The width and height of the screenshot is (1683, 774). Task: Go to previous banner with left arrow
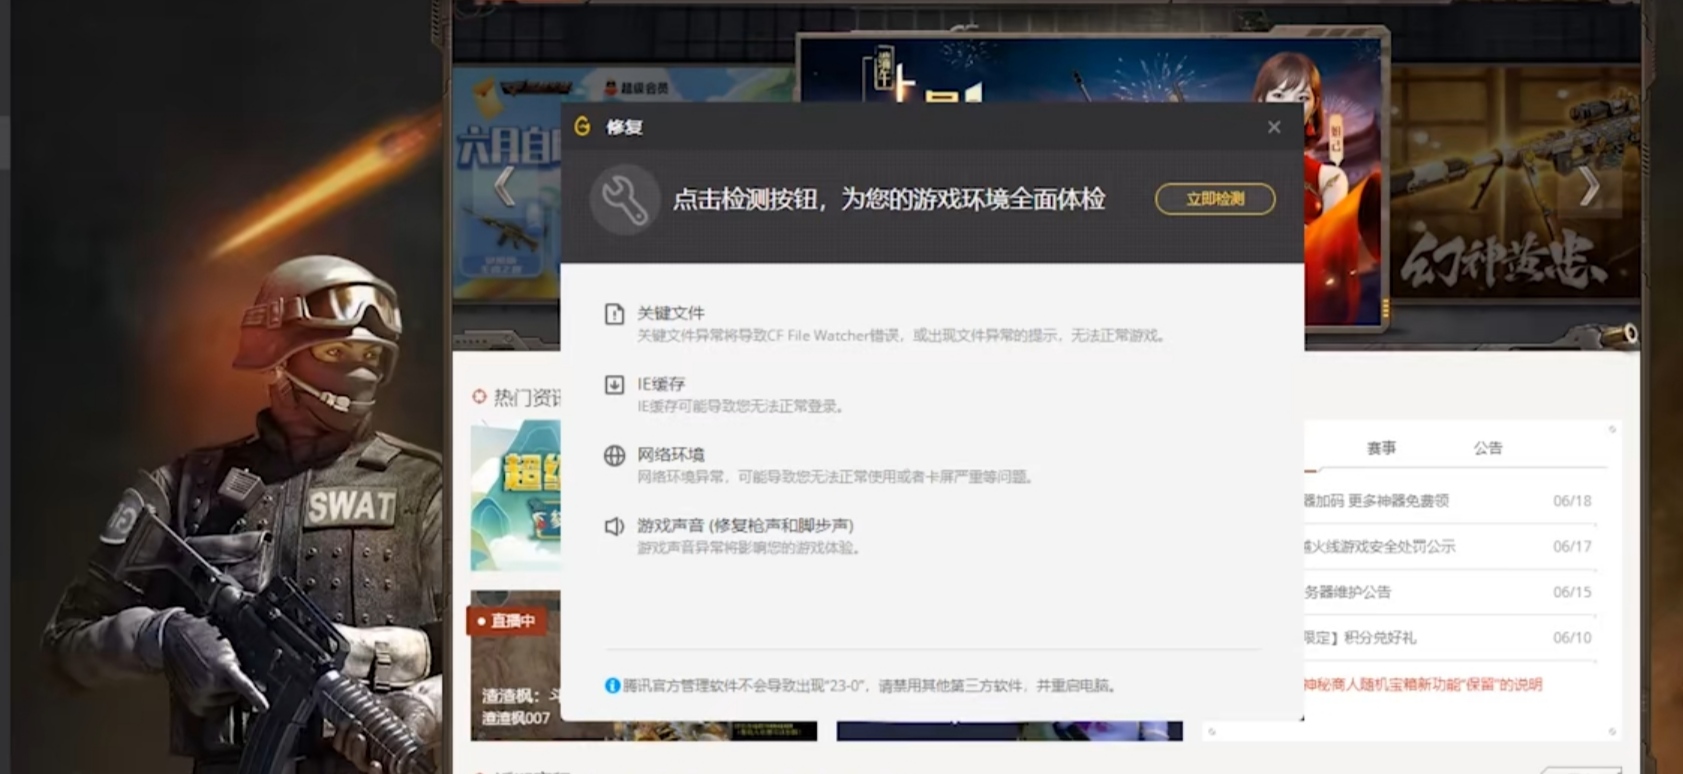pos(506,186)
